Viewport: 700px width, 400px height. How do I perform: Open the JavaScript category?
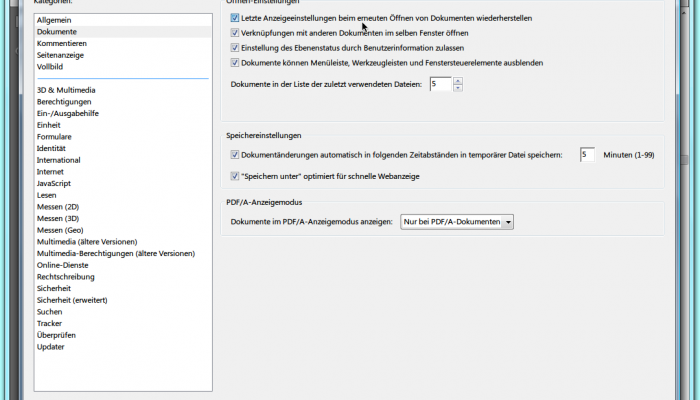(54, 183)
